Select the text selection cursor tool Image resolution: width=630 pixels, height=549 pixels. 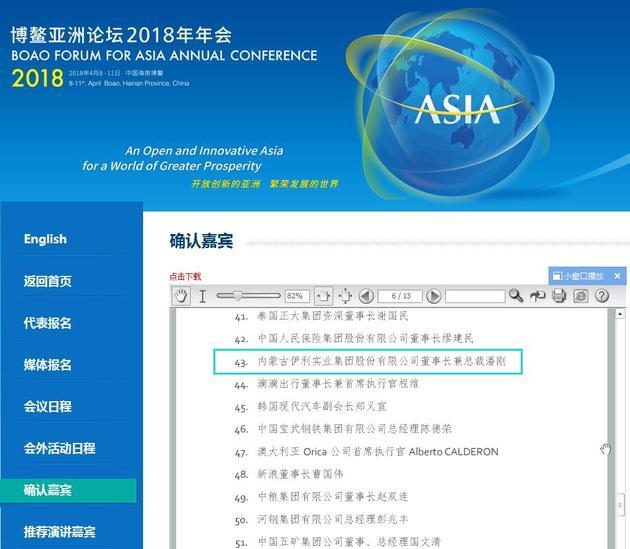(202, 296)
